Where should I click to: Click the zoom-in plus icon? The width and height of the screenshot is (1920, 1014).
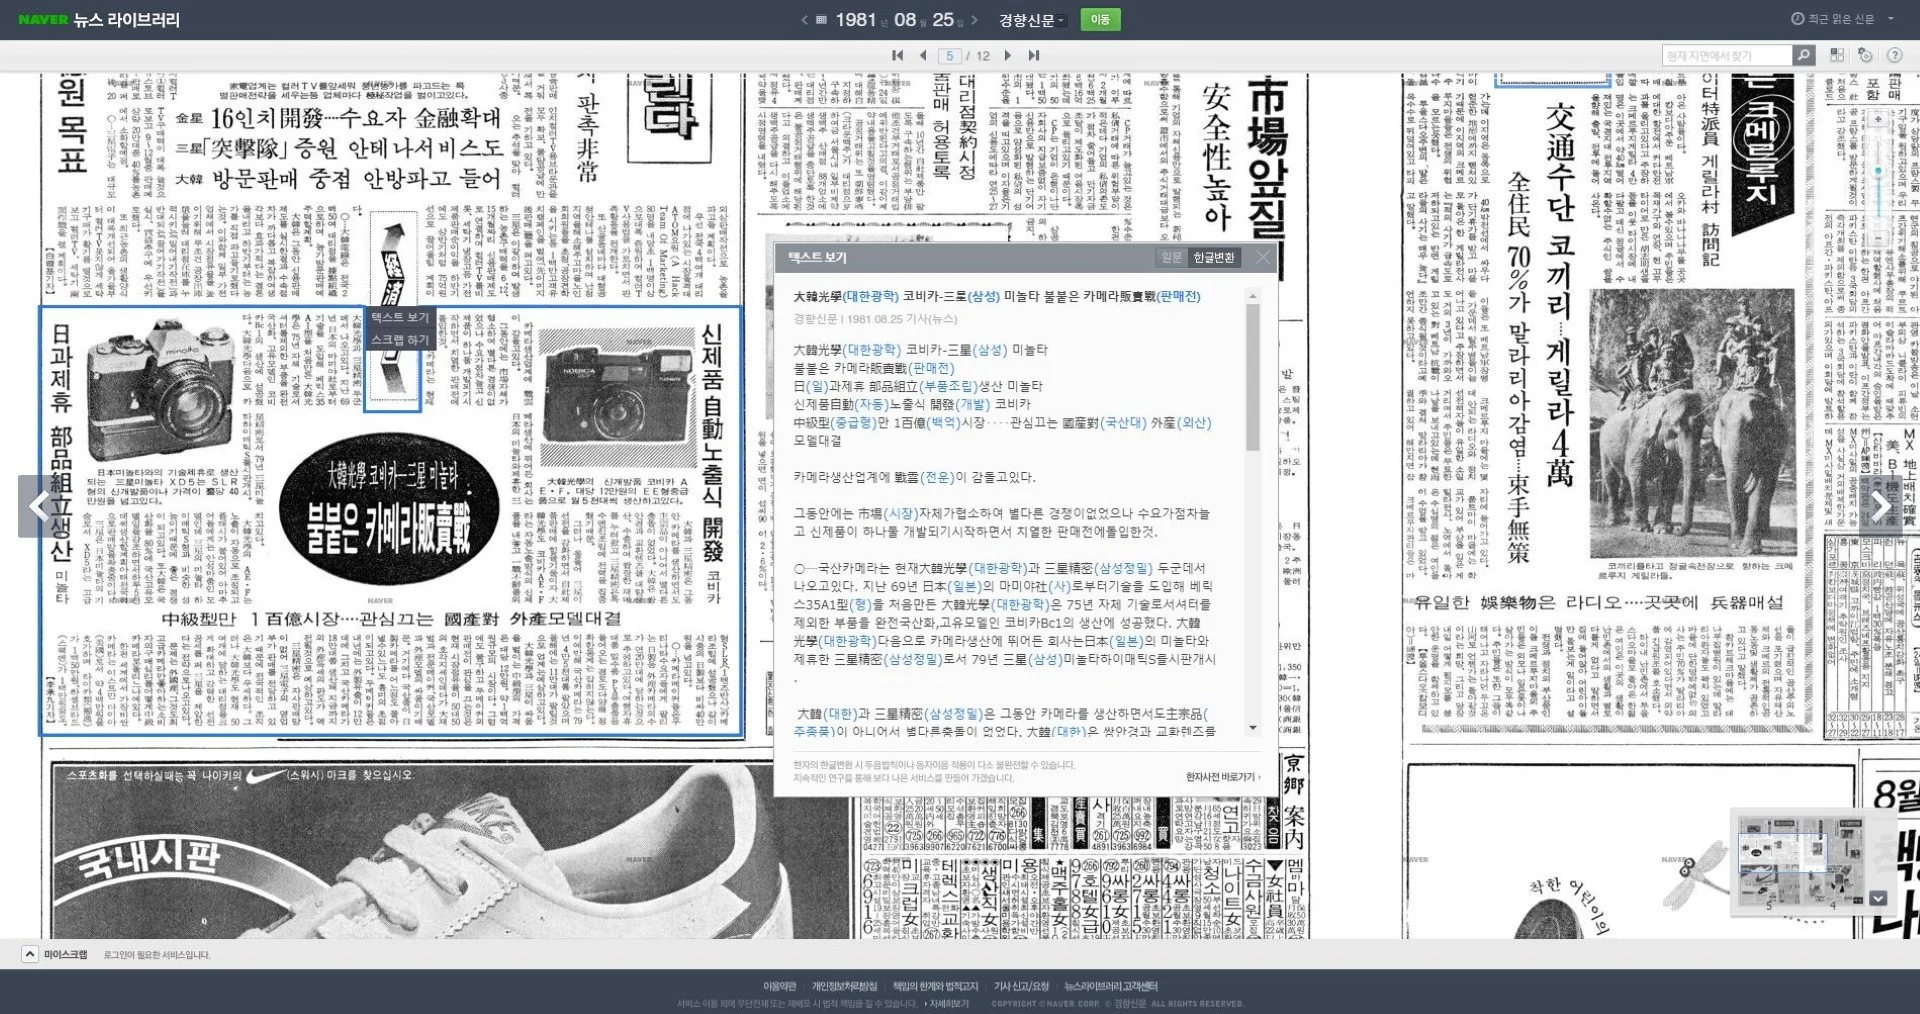click(1878, 119)
